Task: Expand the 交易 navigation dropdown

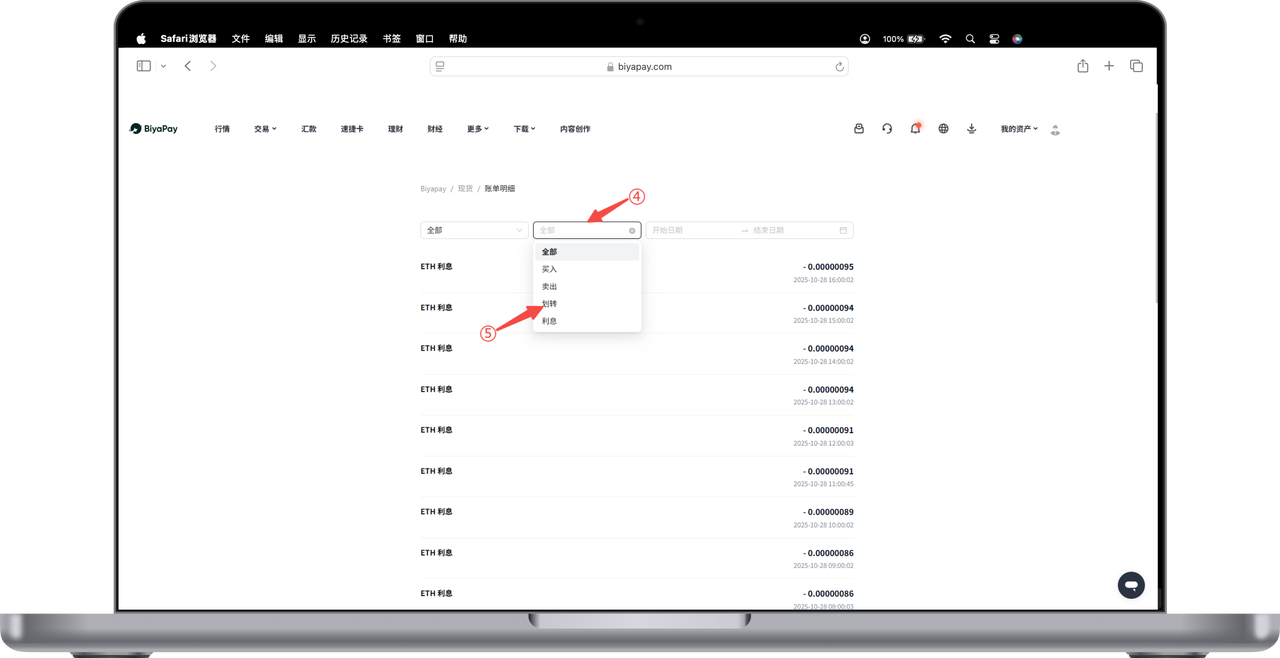Action: pyautogui.click(x=265, y=129)
